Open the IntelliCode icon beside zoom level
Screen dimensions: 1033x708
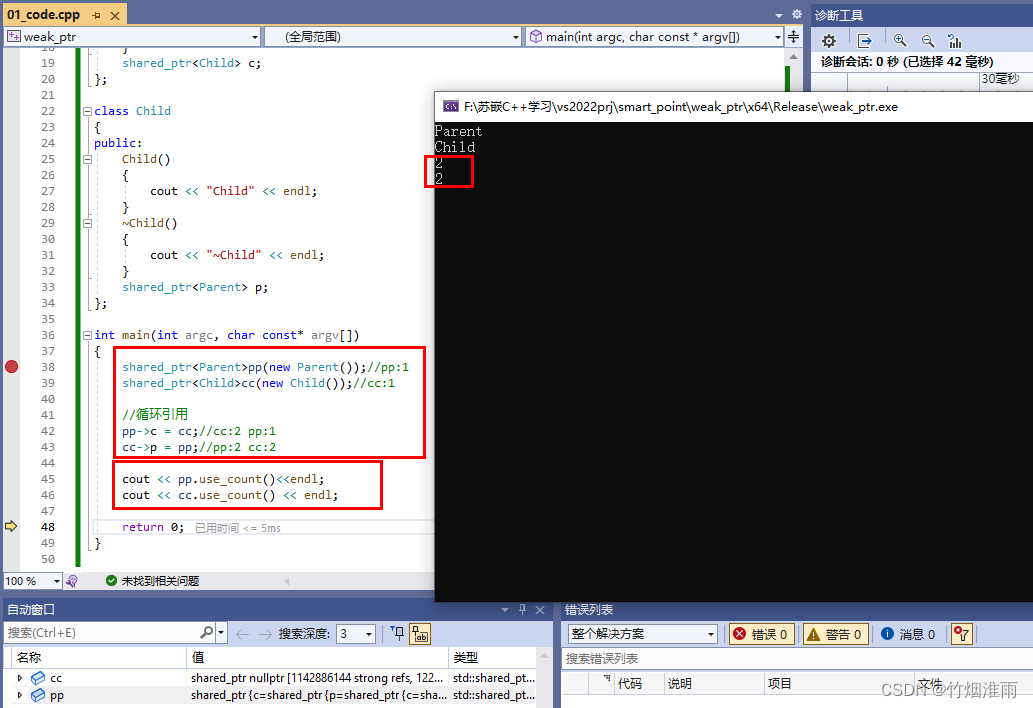(x=72, y=581)
